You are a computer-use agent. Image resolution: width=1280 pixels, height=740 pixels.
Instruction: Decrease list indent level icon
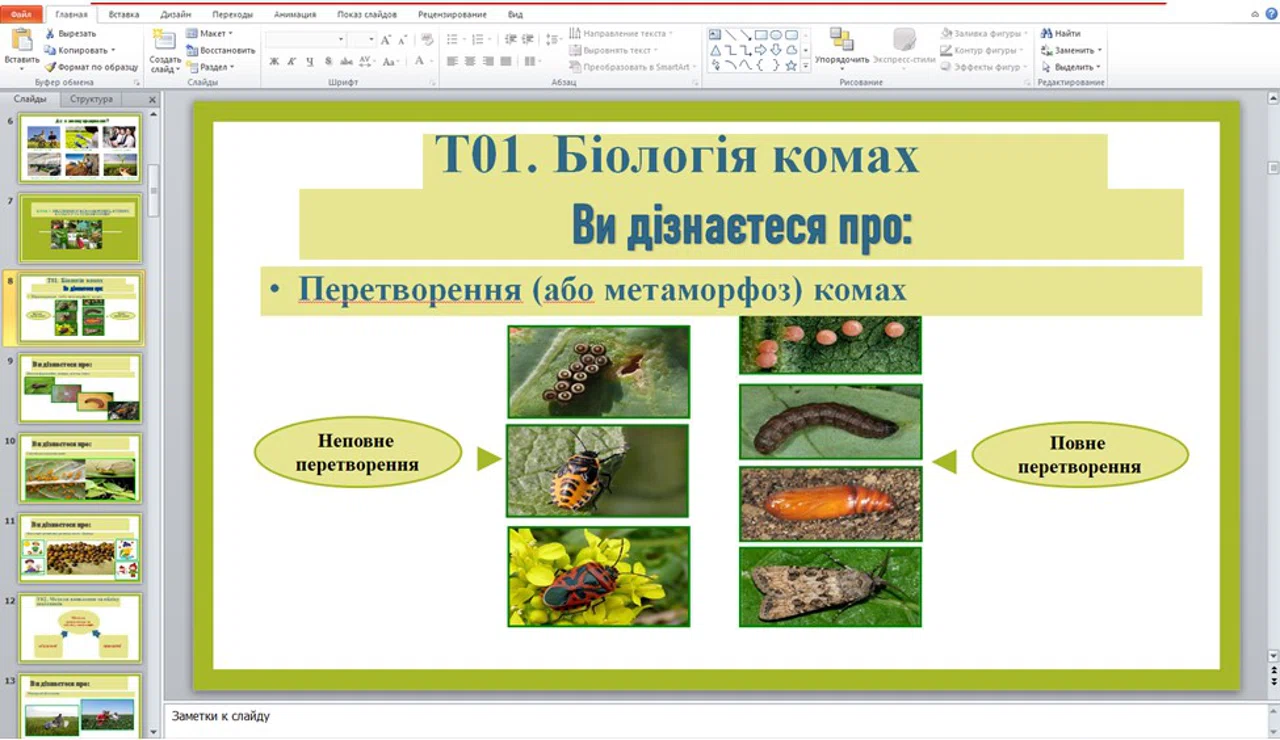click(511, 39)
